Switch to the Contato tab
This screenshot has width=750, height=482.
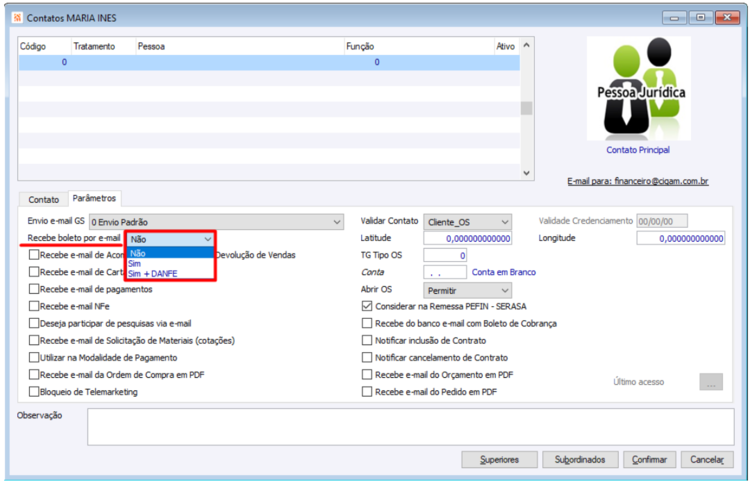(x=44, y=199)
